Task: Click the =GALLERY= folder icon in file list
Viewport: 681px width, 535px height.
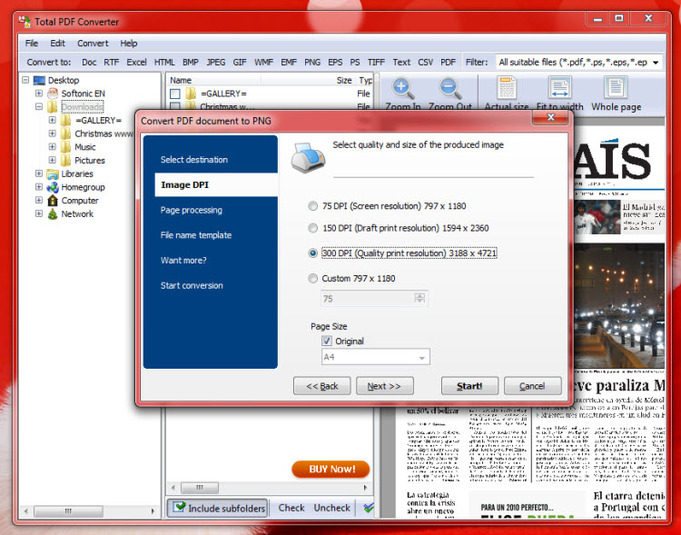Action: tap(191, 93)
